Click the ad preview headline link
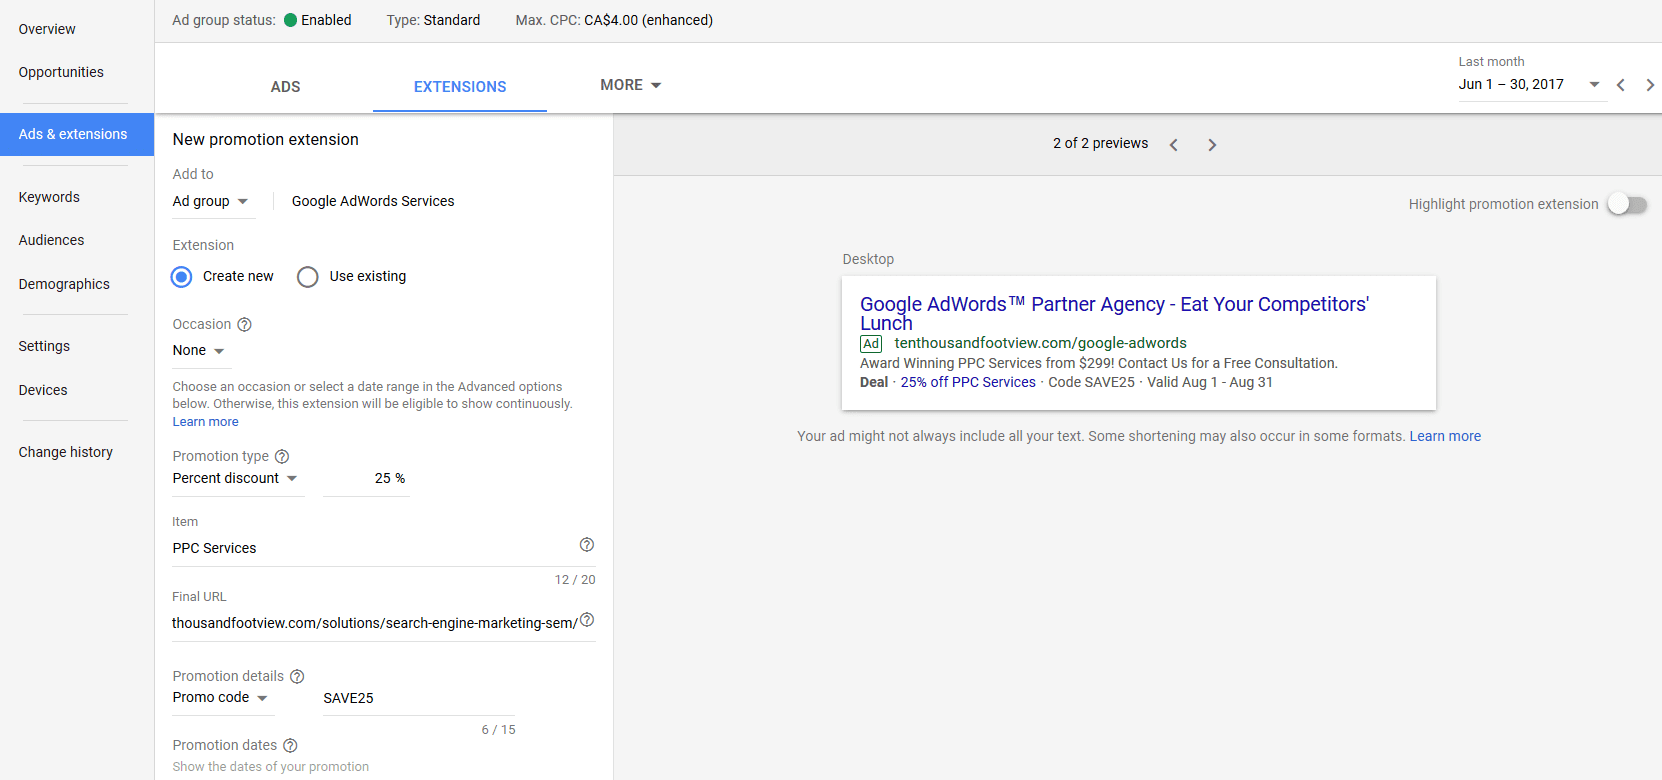Viewport: 1662px width, 780px height. click(x=1114, y=313)
